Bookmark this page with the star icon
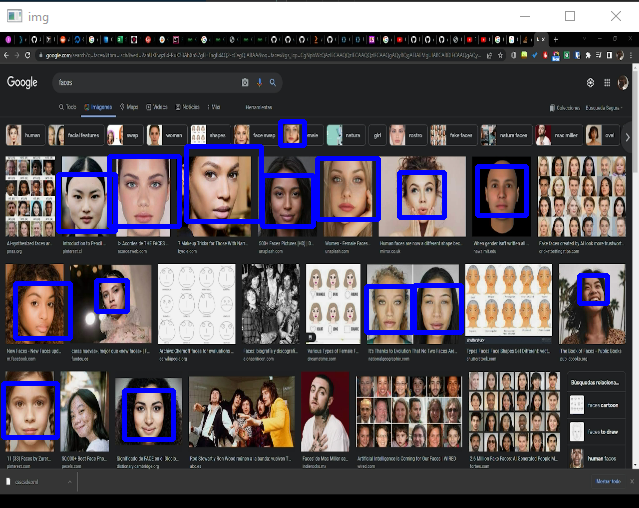 (500, 55)
